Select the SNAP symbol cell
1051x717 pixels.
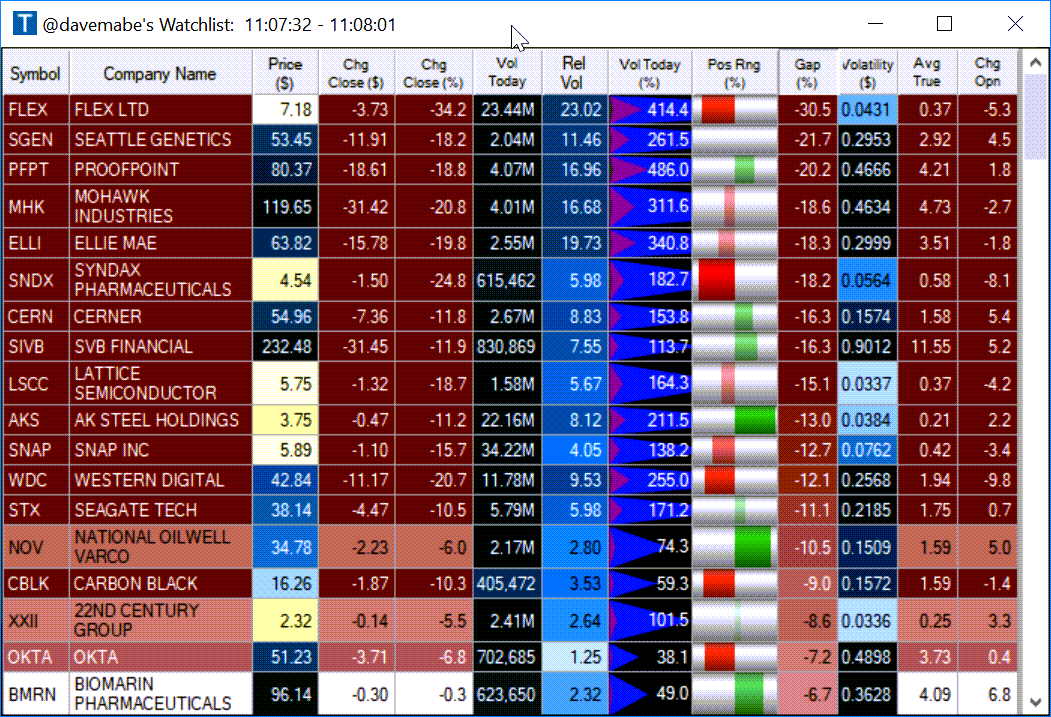coord(36,450)
